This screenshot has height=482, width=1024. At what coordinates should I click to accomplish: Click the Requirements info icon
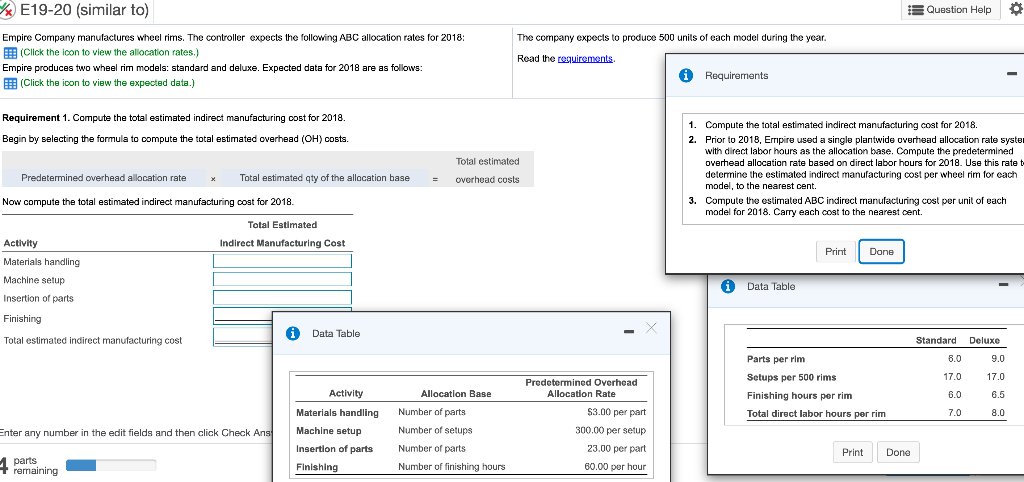686,76
